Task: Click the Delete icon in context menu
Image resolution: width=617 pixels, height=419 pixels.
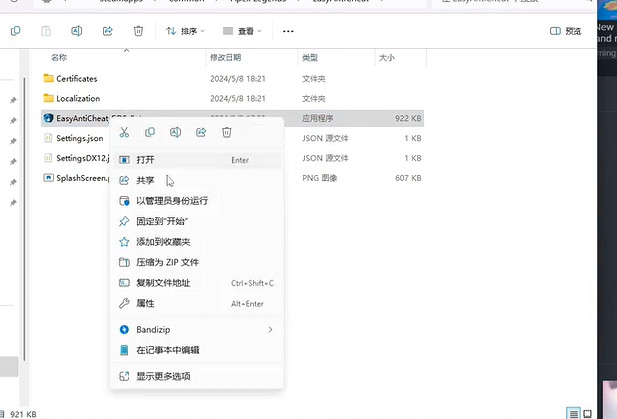Action: point(227,132)
